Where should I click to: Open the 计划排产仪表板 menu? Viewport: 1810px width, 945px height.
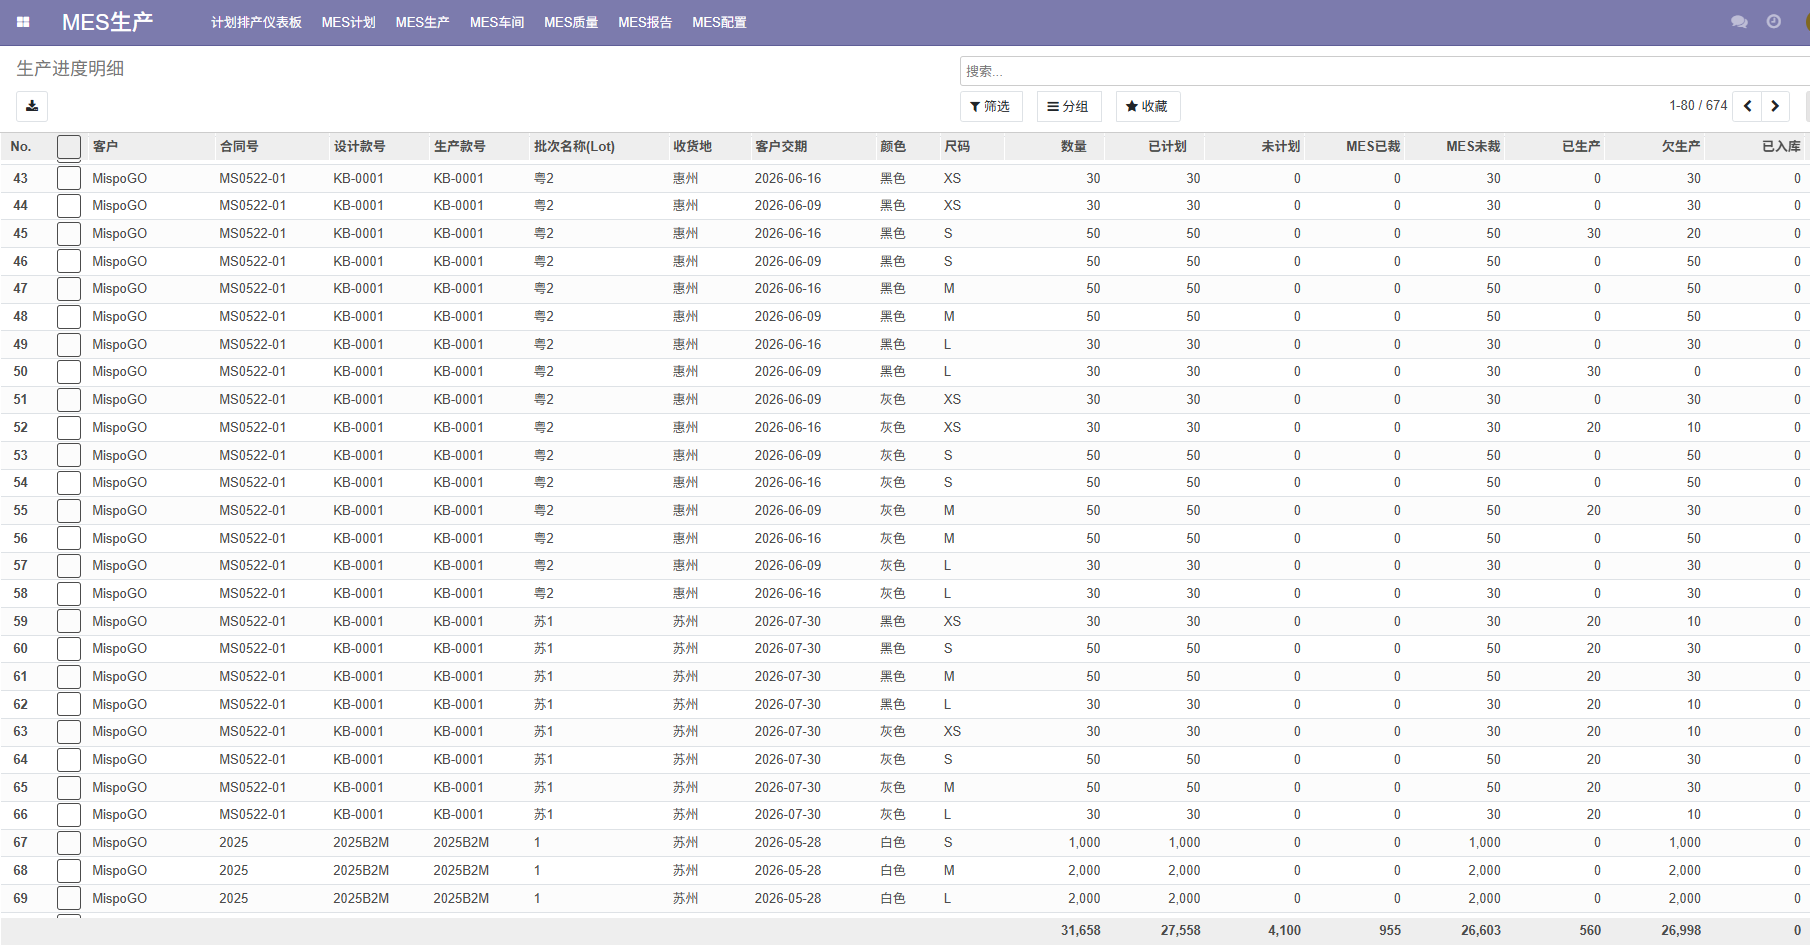pyautogui.click(x=256, y=22)
